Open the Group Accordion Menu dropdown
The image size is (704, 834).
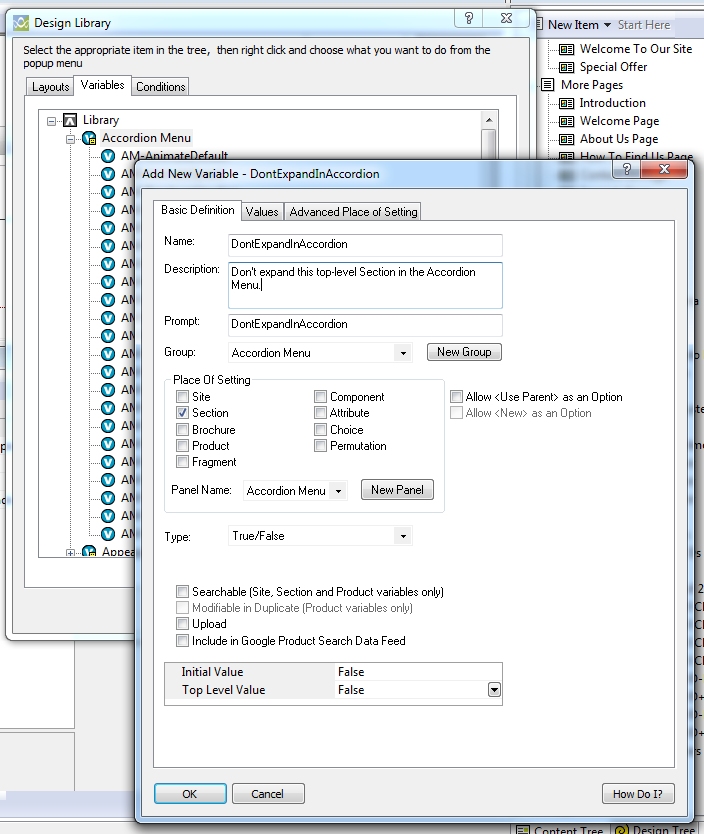coord(402,353)
